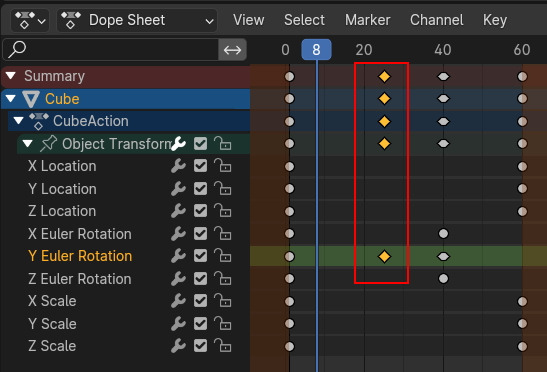547x372 pixels.
Task: Open the Select menu
Action: (304, 20)
